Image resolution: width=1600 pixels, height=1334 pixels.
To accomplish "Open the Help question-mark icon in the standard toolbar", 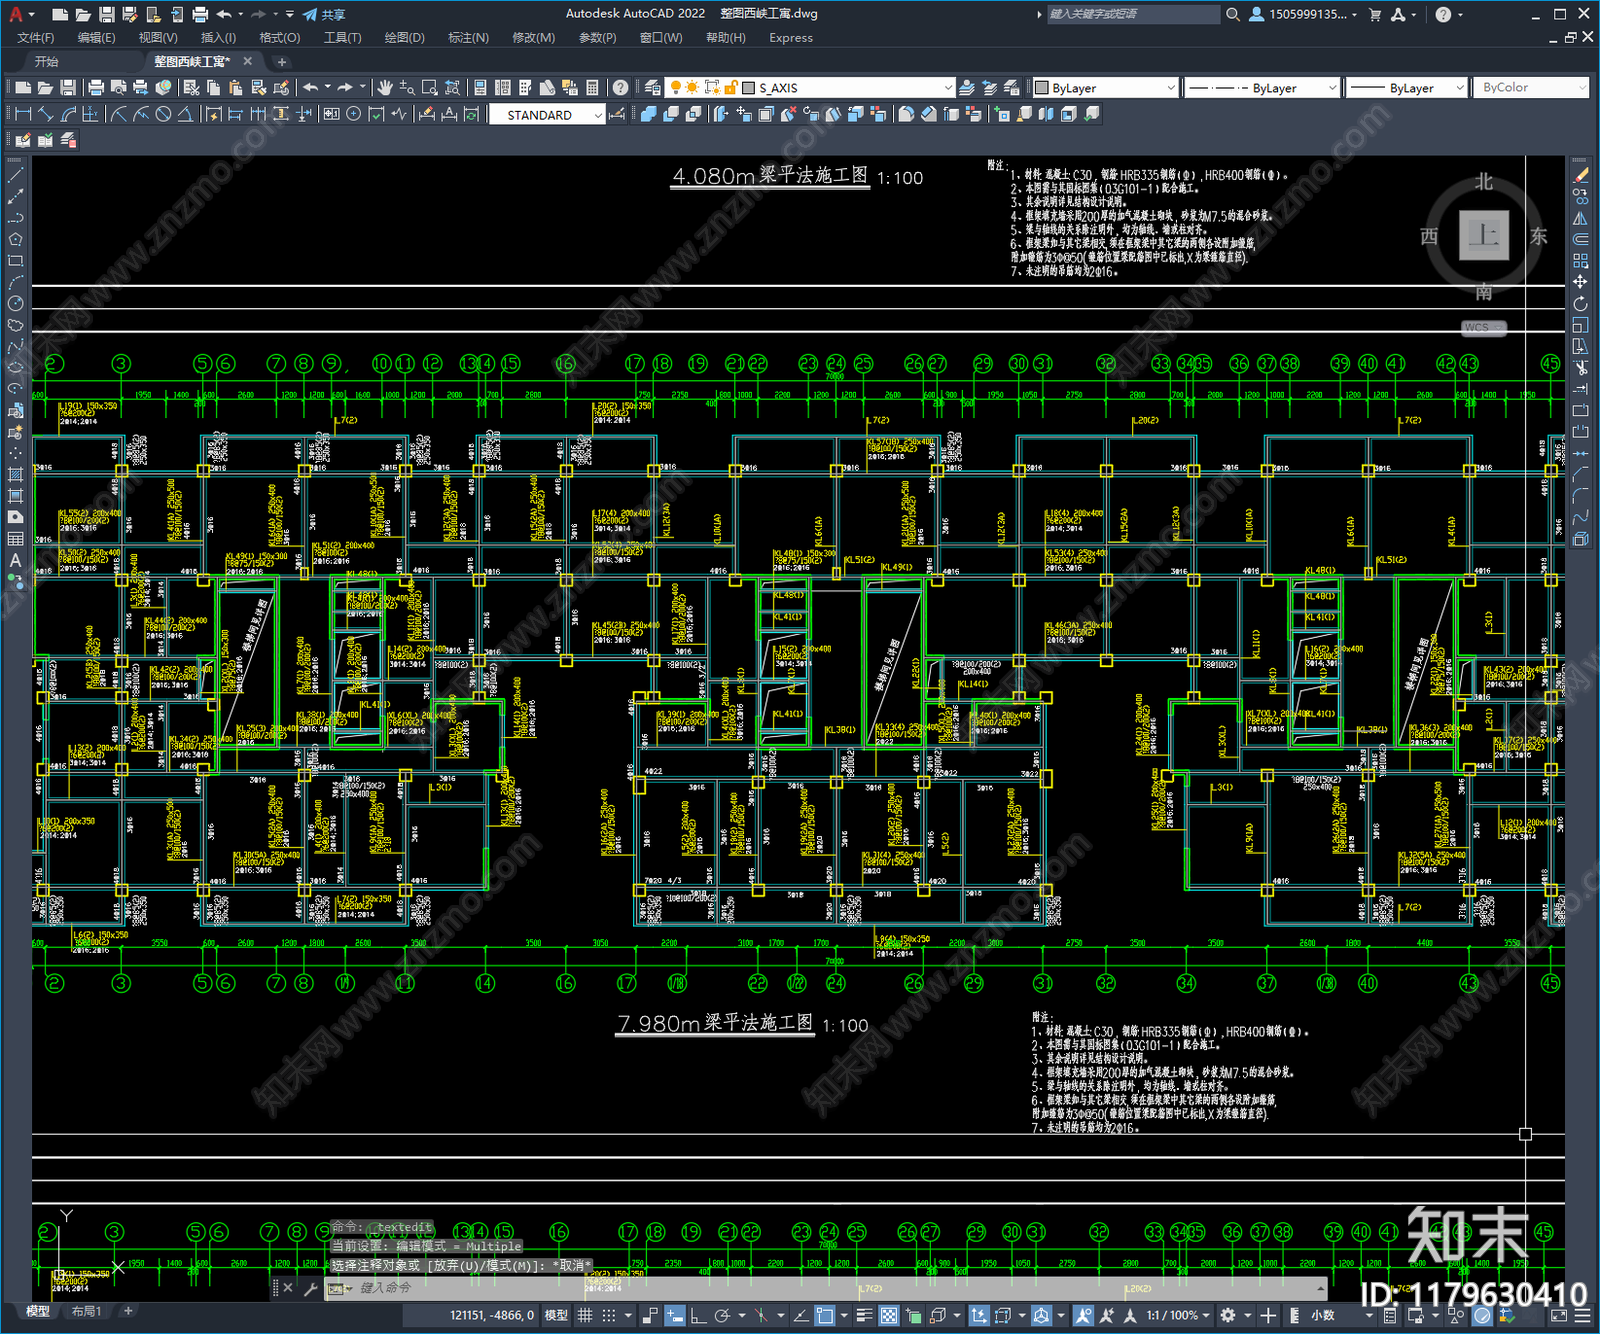I will [x=621, y=88].
